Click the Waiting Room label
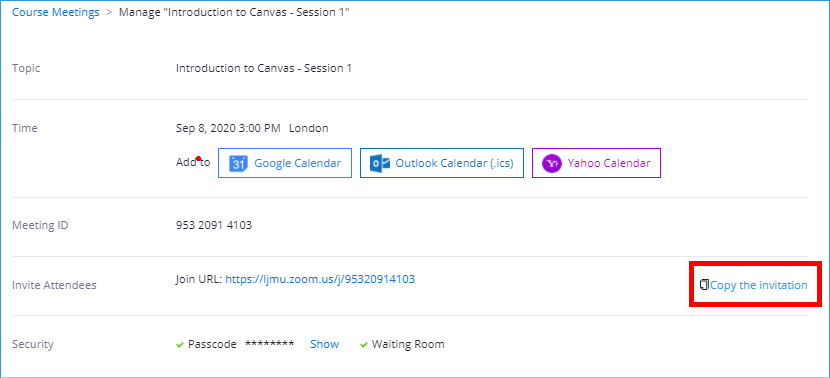The image size is (830, 378). tap(408, 344)
